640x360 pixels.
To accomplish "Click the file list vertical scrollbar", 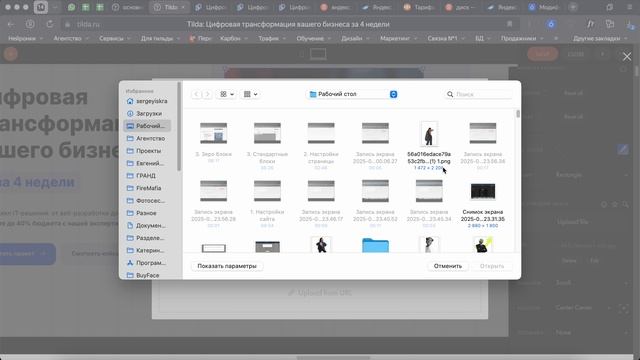I will (x=518, y=113).
